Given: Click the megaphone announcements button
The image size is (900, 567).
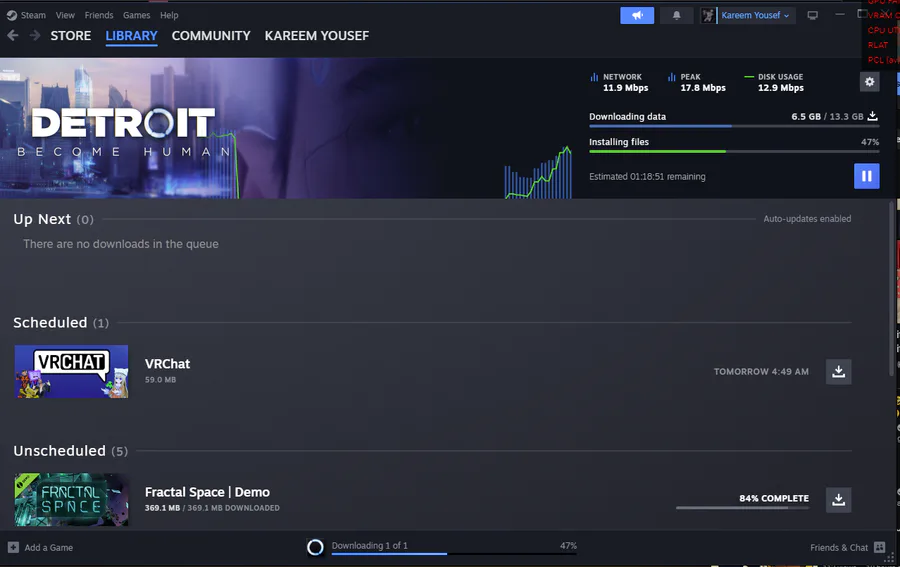Looking at the screenshot, I should 637,15.
